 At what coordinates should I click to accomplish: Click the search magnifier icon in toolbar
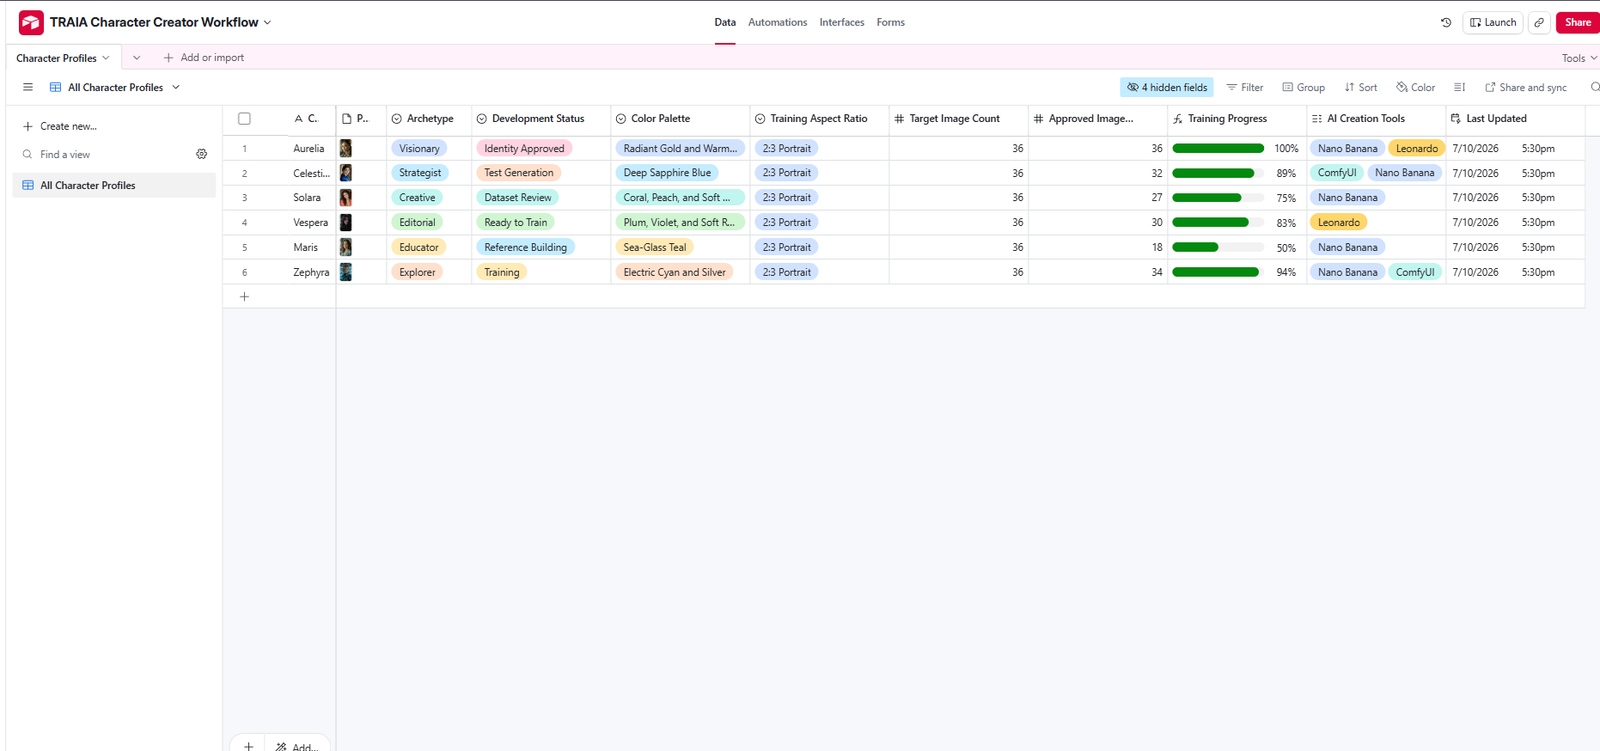[x=1594, y=87]
